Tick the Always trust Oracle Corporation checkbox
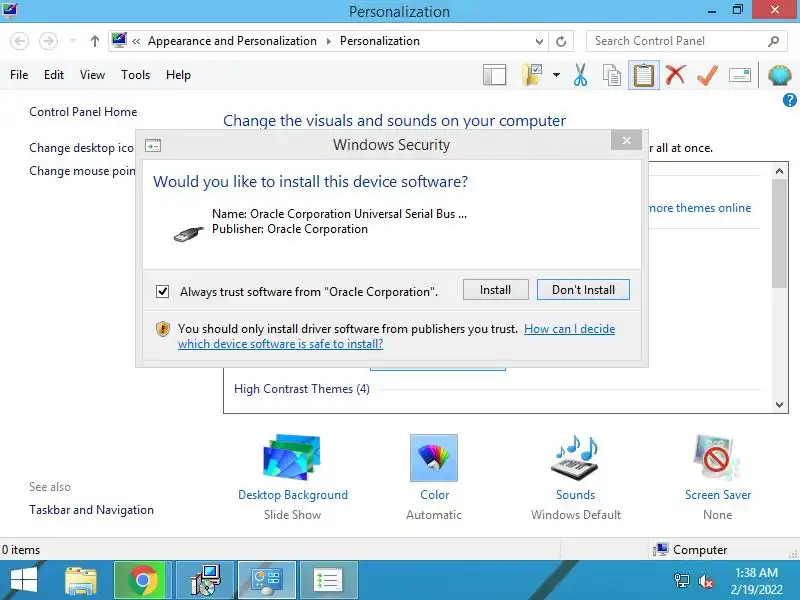This screenshot has height=600, width=800. click(x=162, y=291)
